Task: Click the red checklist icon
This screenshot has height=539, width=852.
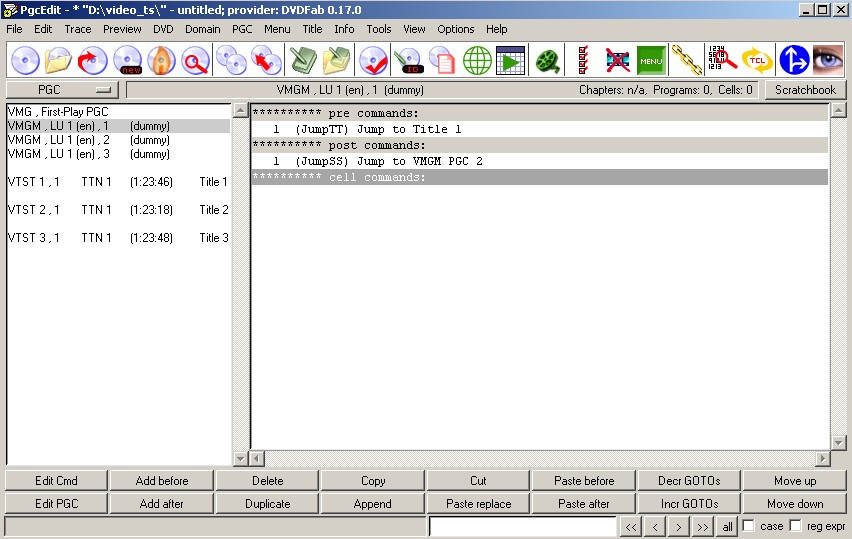Action: 583,60
